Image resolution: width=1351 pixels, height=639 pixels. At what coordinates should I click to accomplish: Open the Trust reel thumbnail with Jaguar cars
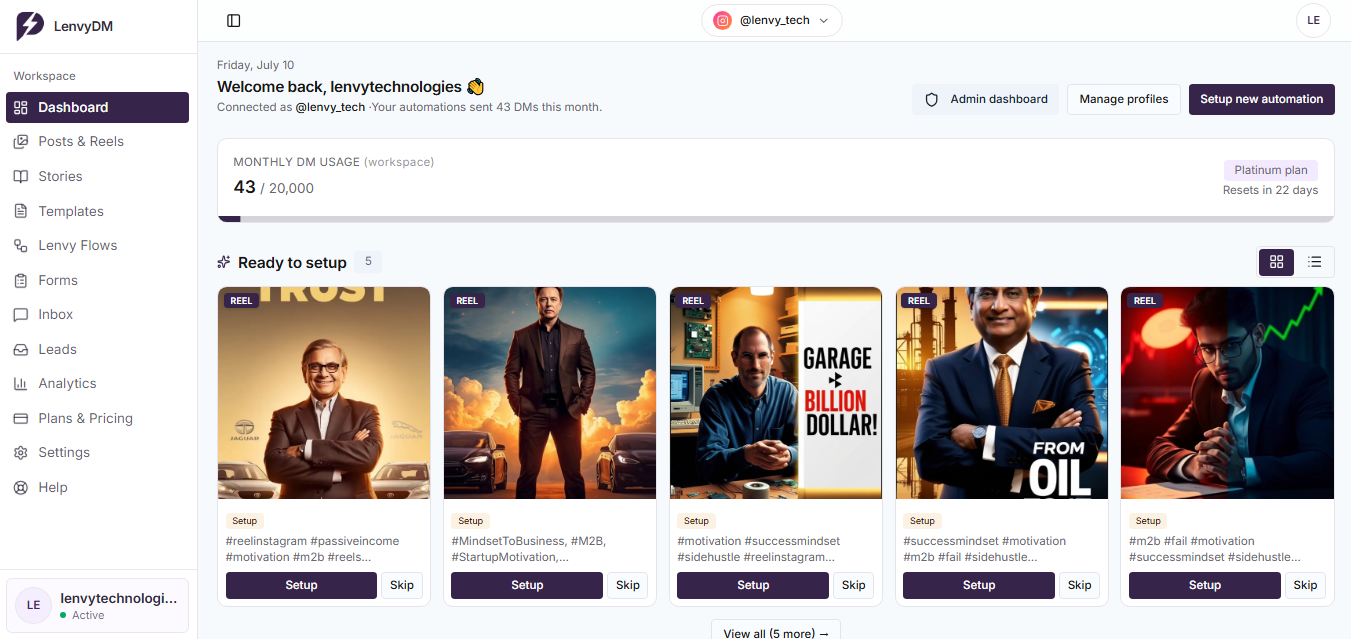tap(324, 393)
